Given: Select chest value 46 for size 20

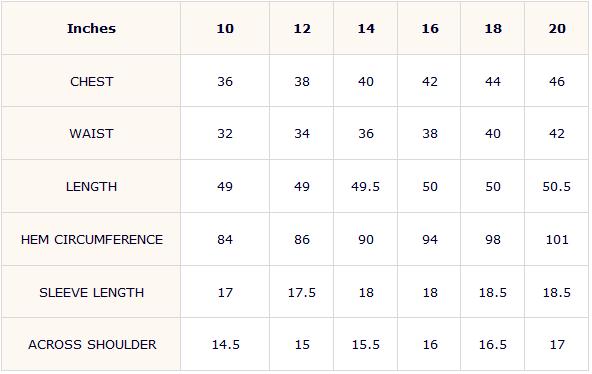Looking at the screenshot, I should pos(557,82).
